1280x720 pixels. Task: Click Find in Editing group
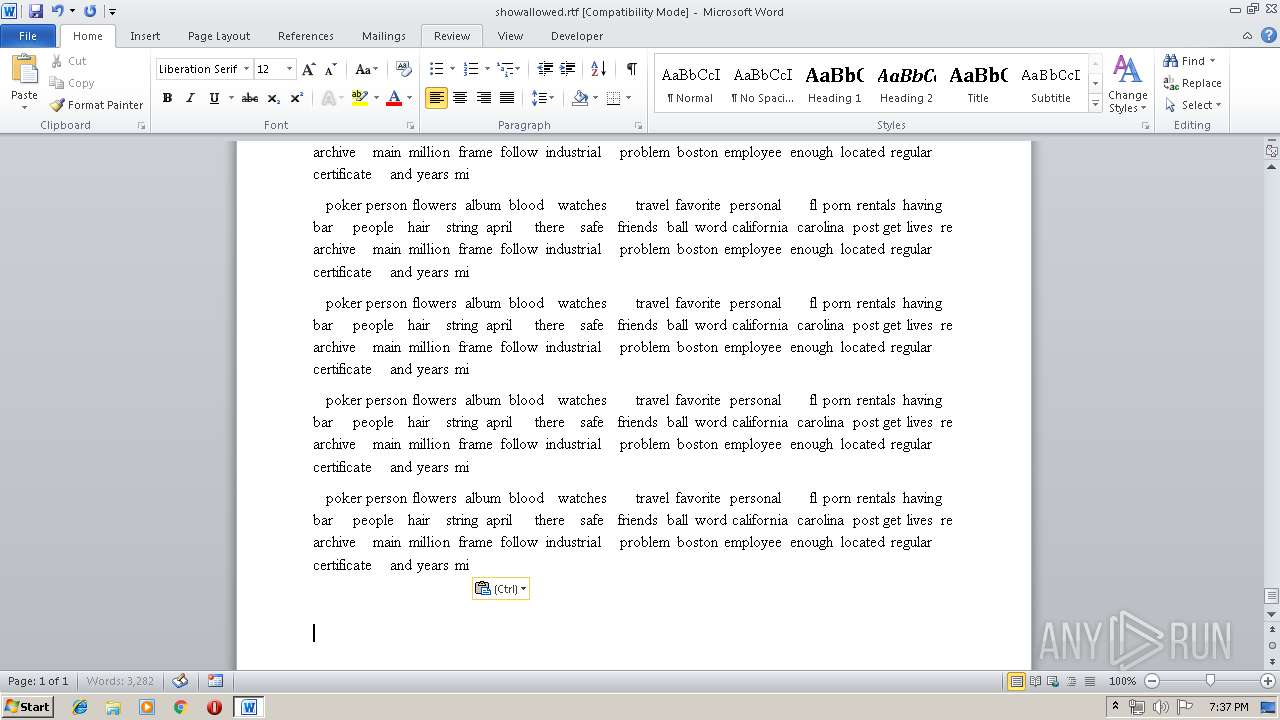click(x=1190, y=61)
